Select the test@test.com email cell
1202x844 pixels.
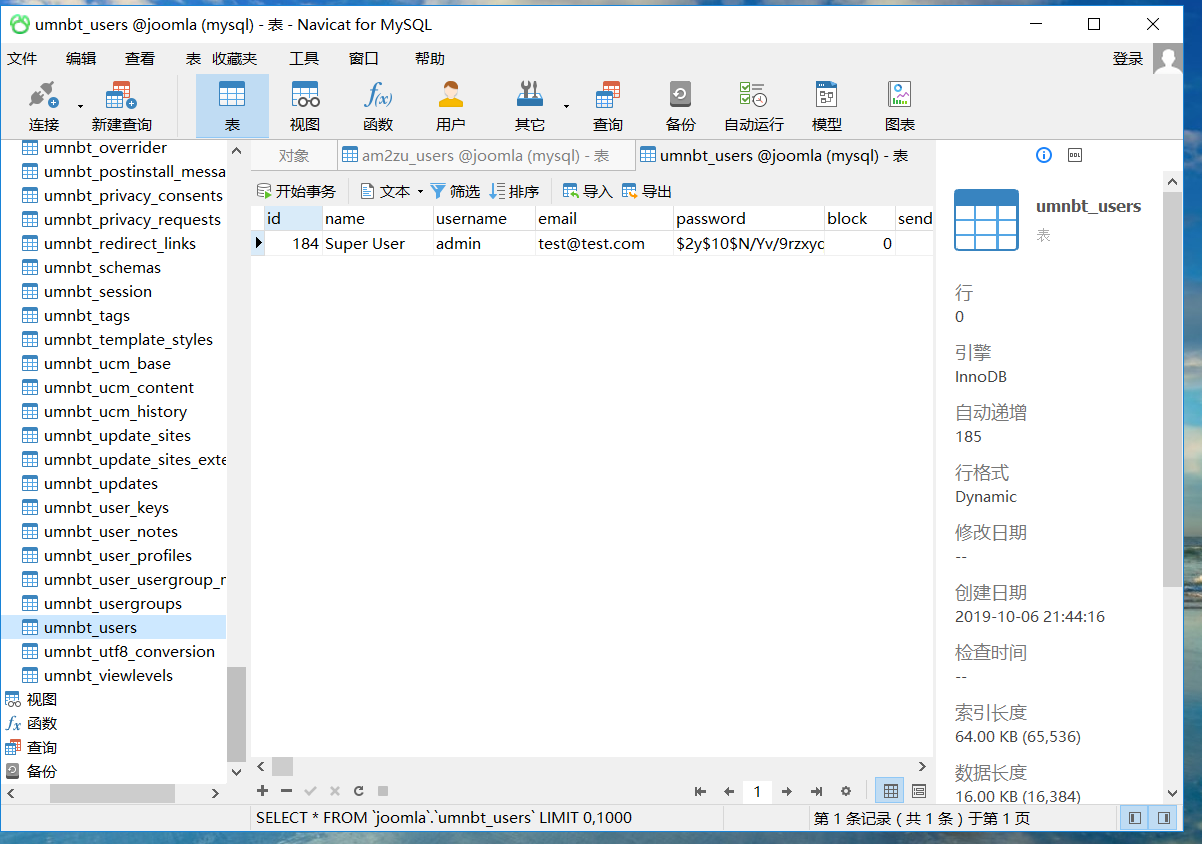point(604,243)
